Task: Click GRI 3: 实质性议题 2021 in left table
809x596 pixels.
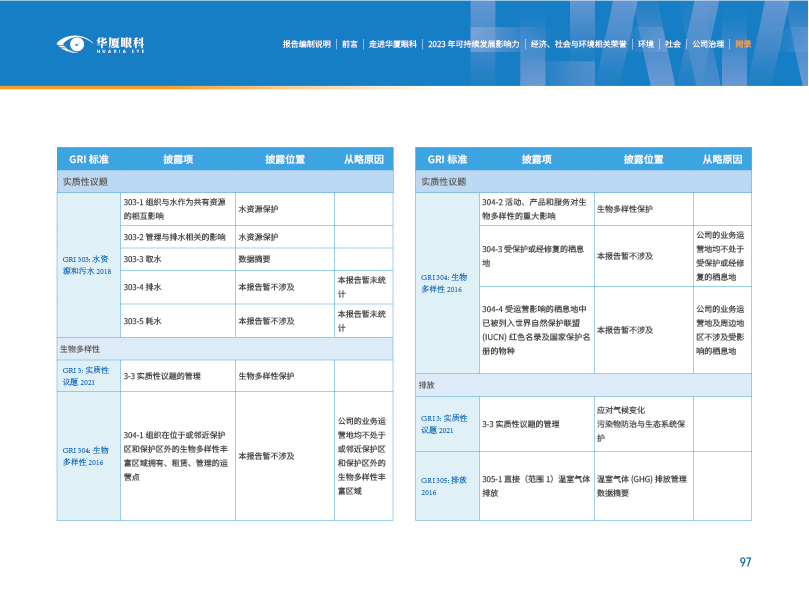Action: (86, 376)
